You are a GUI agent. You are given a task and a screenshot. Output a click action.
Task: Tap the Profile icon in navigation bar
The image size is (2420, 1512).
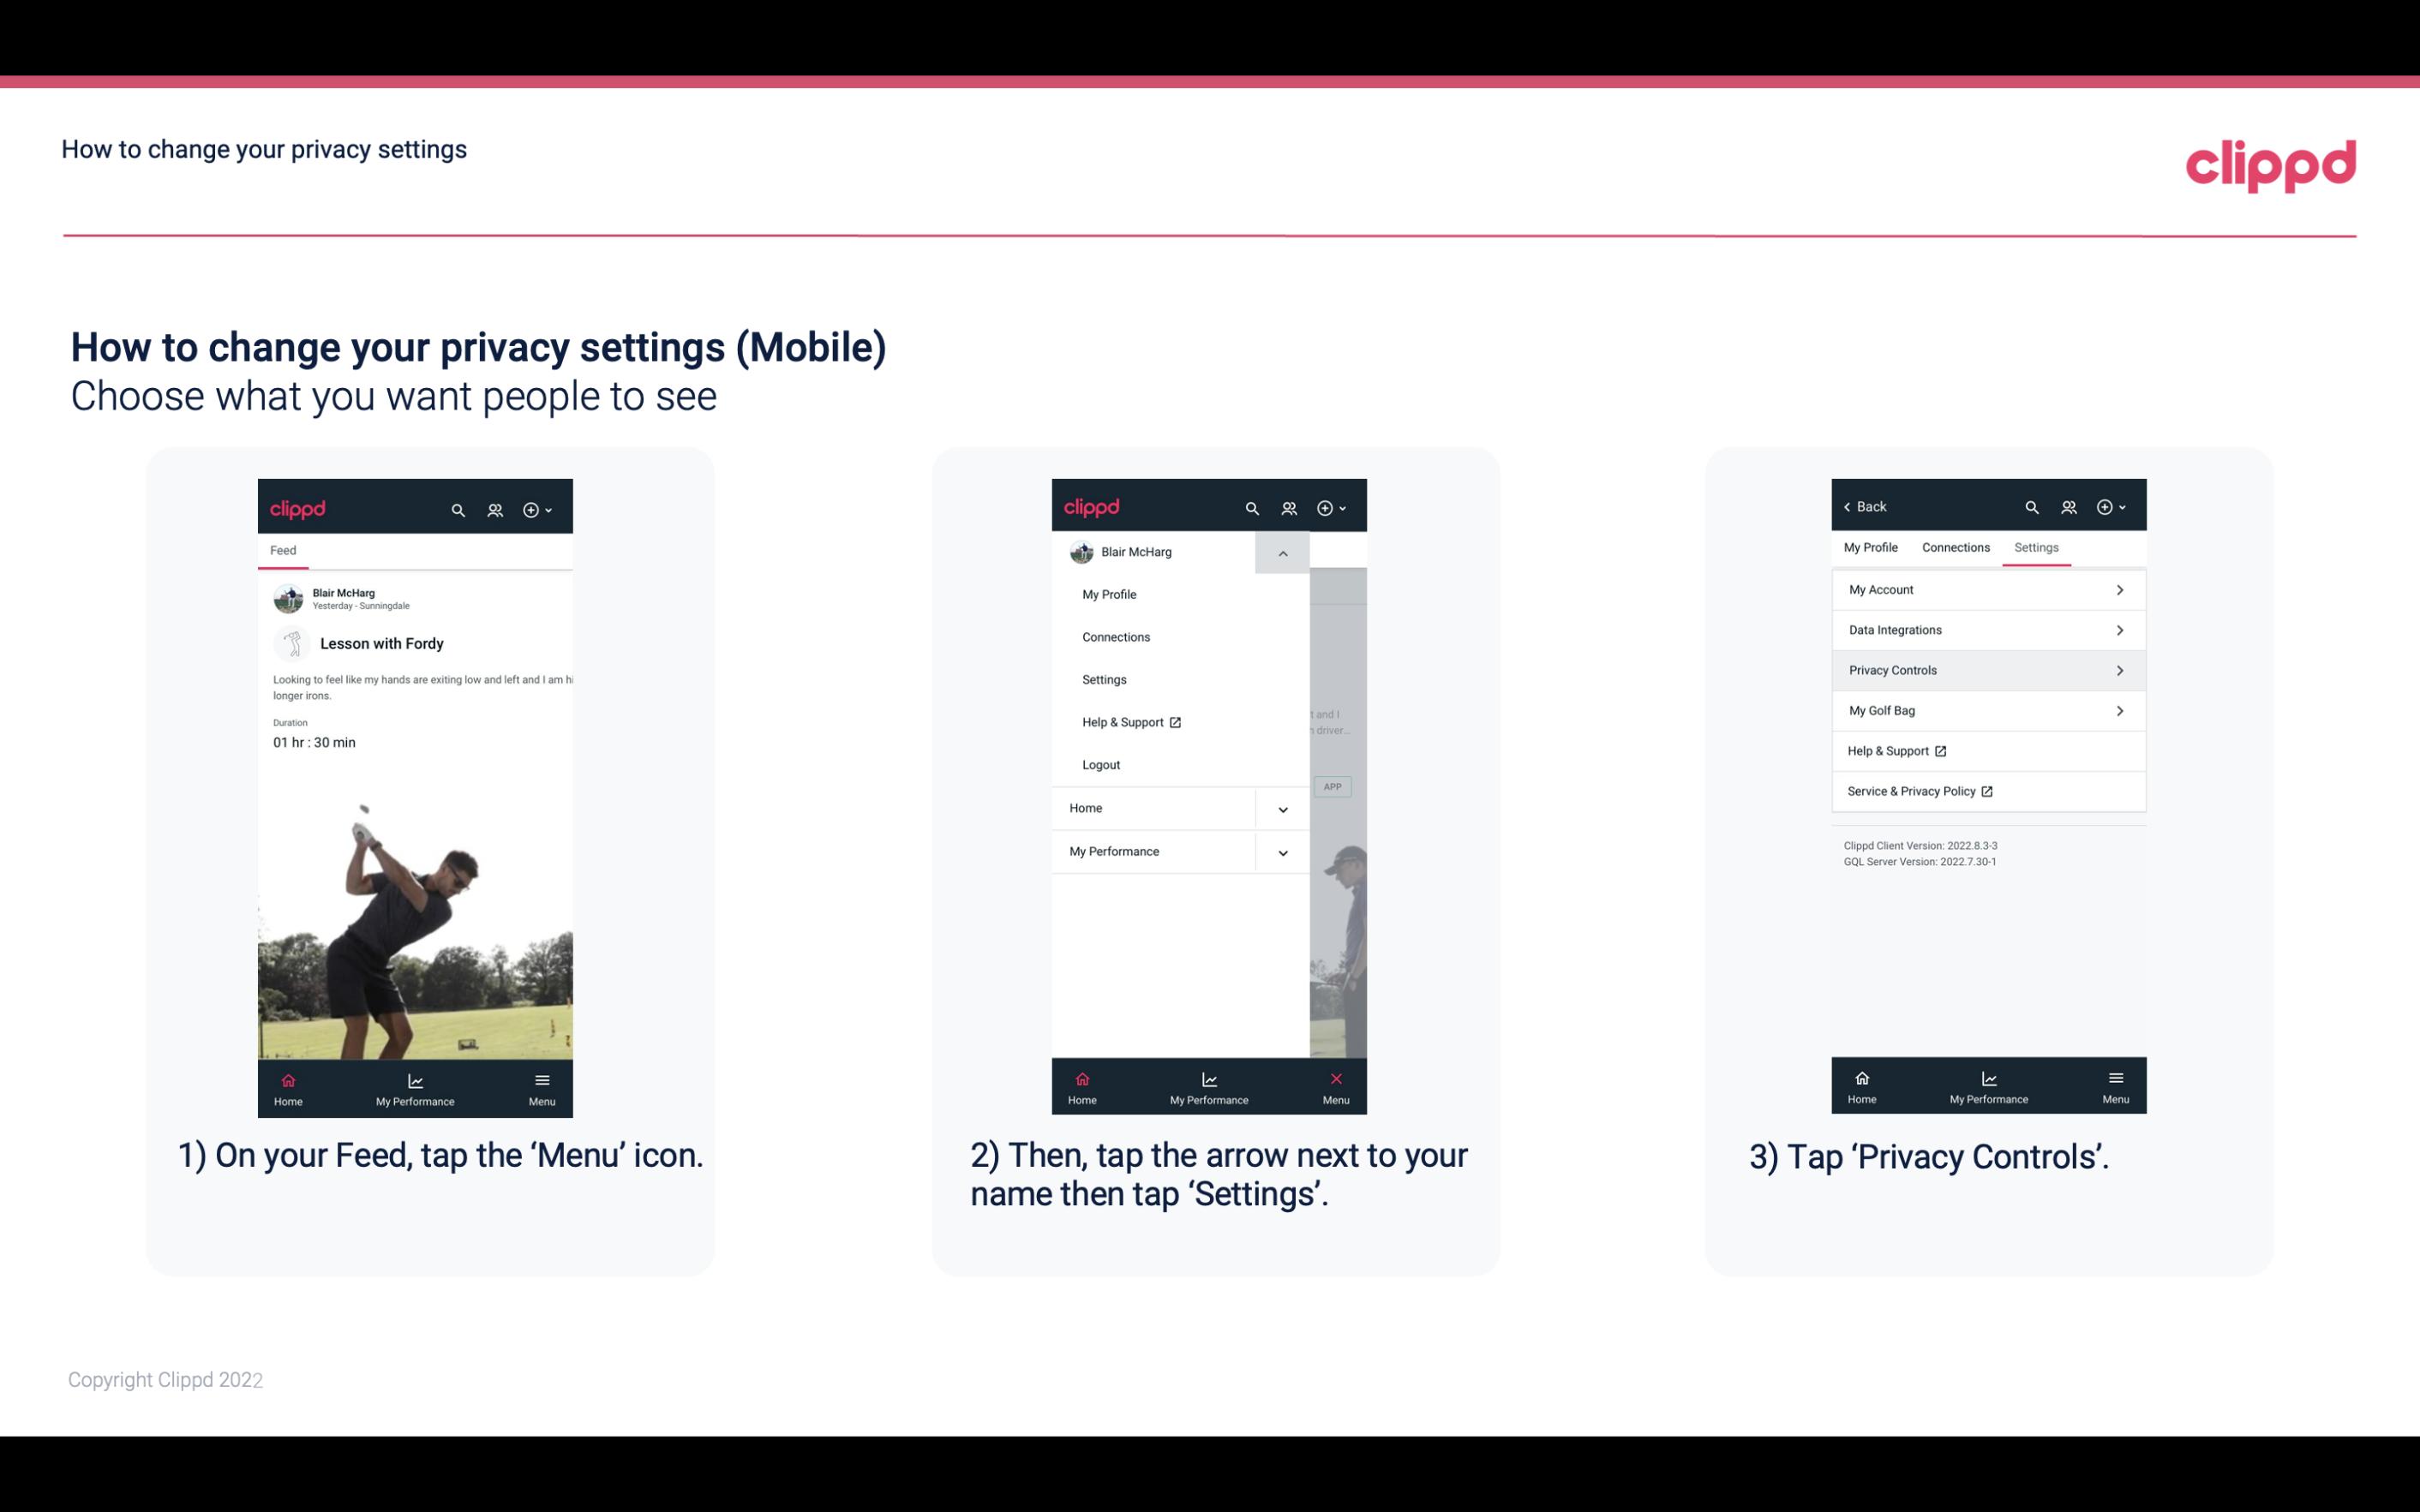tap(496, 509)
